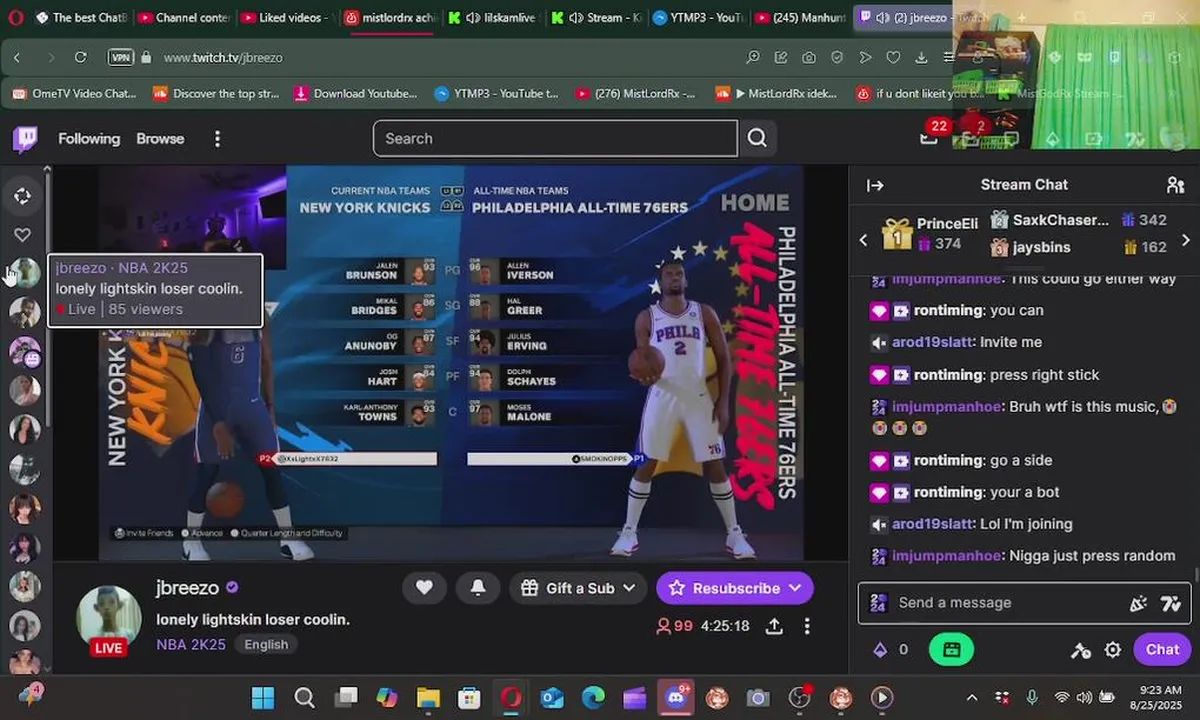Open rontiming's 'press right stick' chat name

click(948, 375)
